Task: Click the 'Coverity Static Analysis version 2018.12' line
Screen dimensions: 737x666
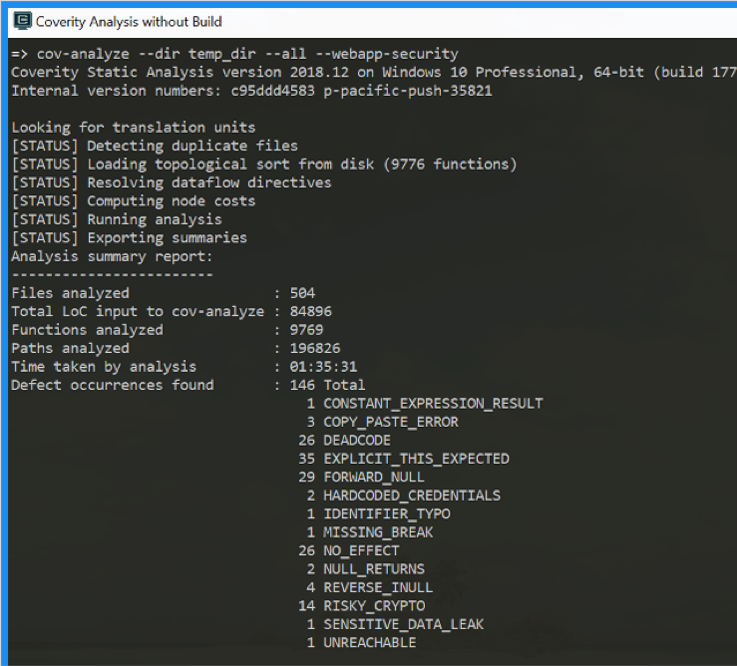Action: pos(374,72)
